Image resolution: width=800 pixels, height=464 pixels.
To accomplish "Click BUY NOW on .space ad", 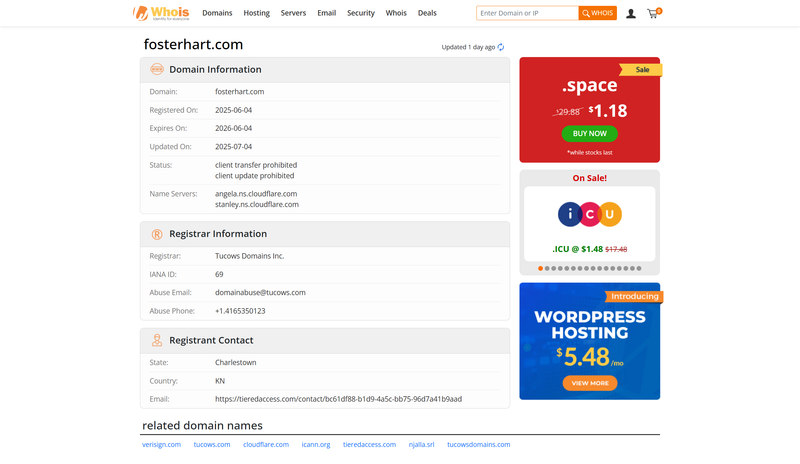I will point(589,134).
